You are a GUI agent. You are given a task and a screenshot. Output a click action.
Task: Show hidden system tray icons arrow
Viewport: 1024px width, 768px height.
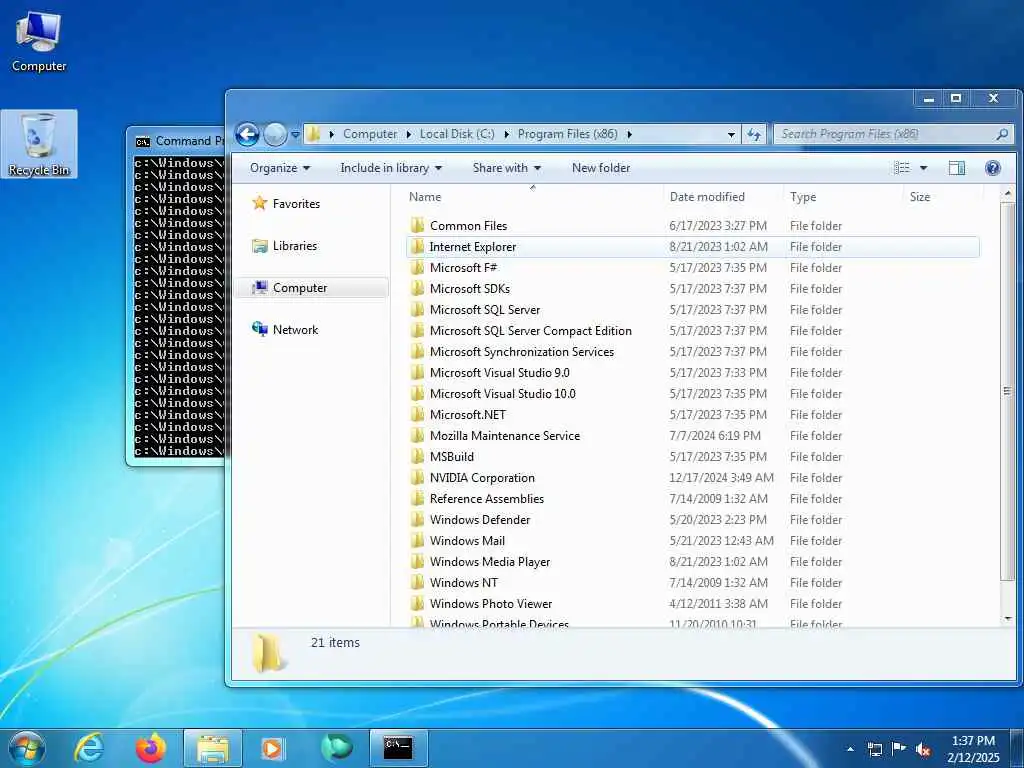point(850,749)
